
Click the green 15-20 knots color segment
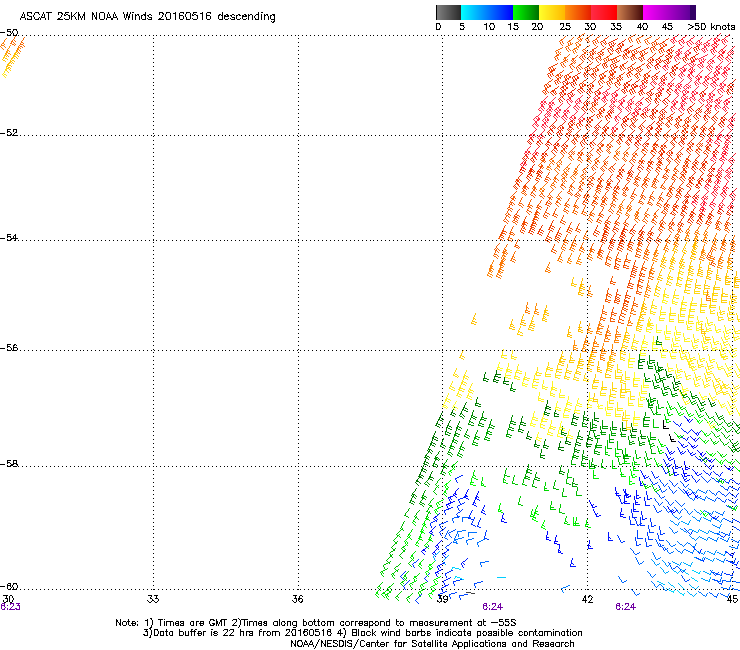(x=526, y=12)
